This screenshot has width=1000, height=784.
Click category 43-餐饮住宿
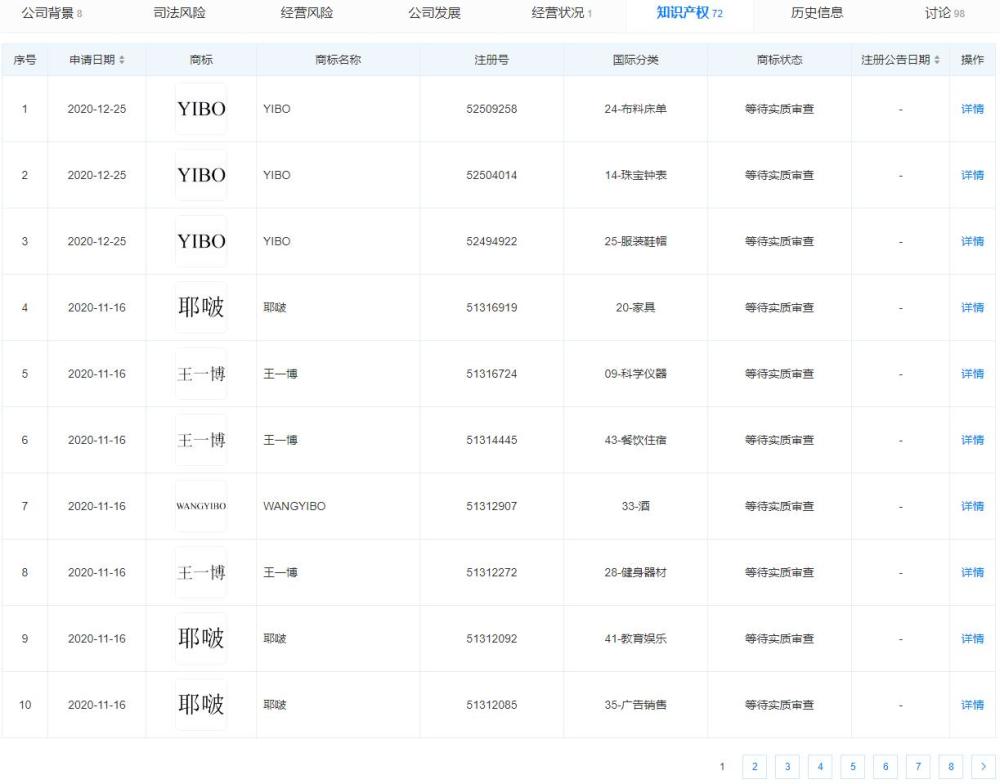(x=635, y=440)
